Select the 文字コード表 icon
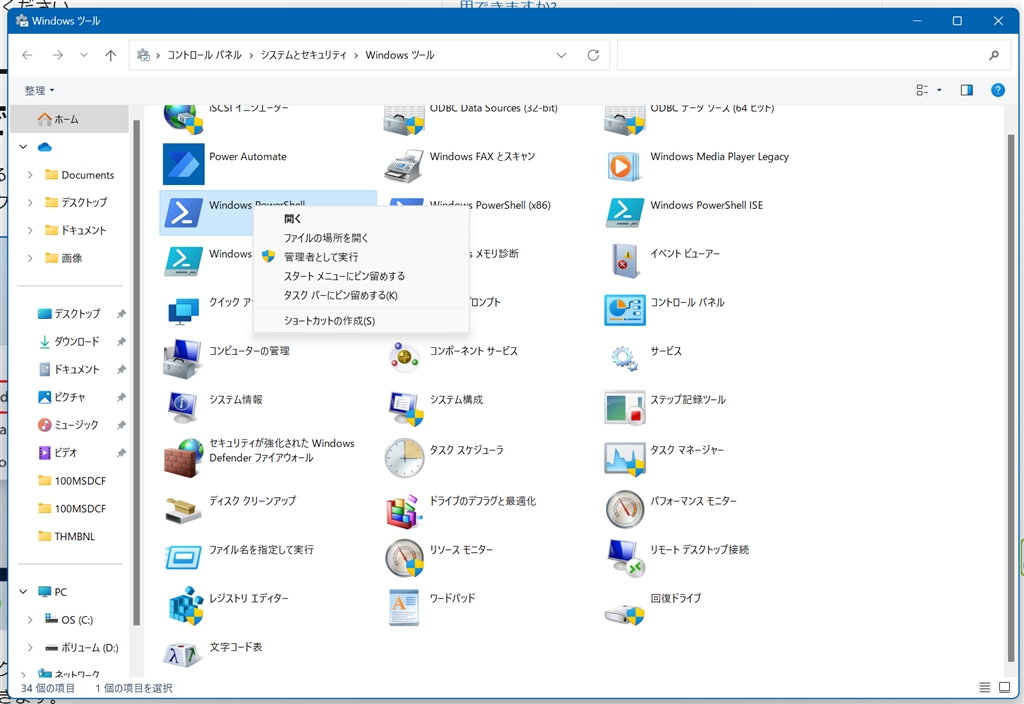 click(182, 655)
